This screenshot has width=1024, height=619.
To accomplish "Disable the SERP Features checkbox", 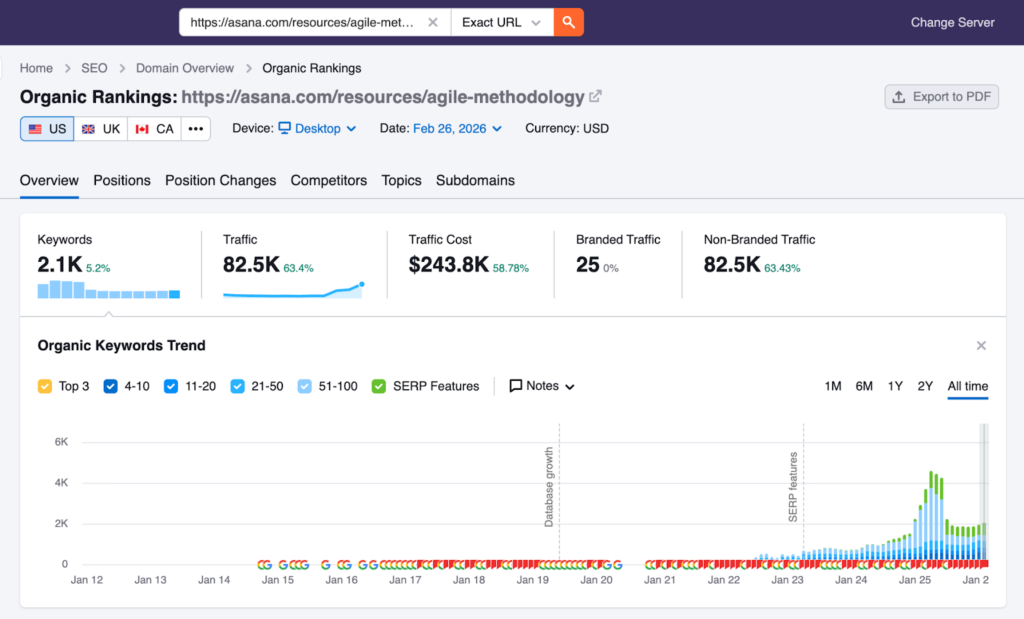I will tap(379, 386).
